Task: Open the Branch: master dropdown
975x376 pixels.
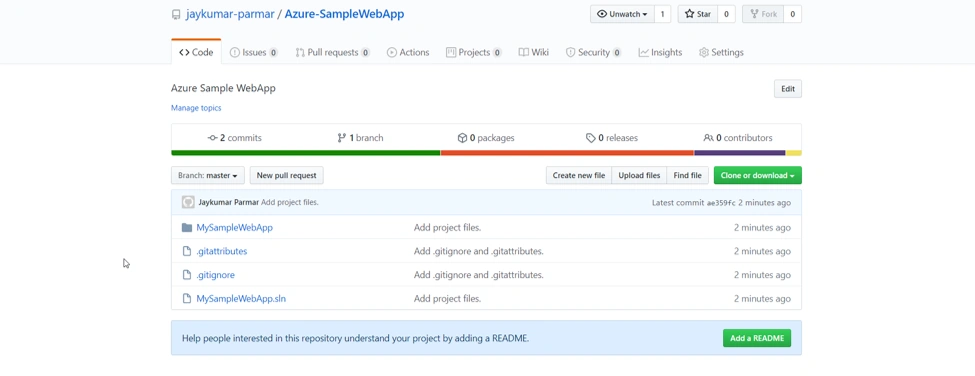Action: coord(208,175)
